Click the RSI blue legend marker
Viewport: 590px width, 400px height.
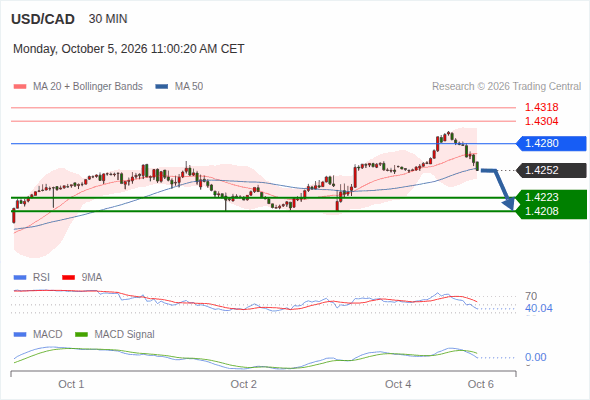pyautogui.click(x=20, y=278)
